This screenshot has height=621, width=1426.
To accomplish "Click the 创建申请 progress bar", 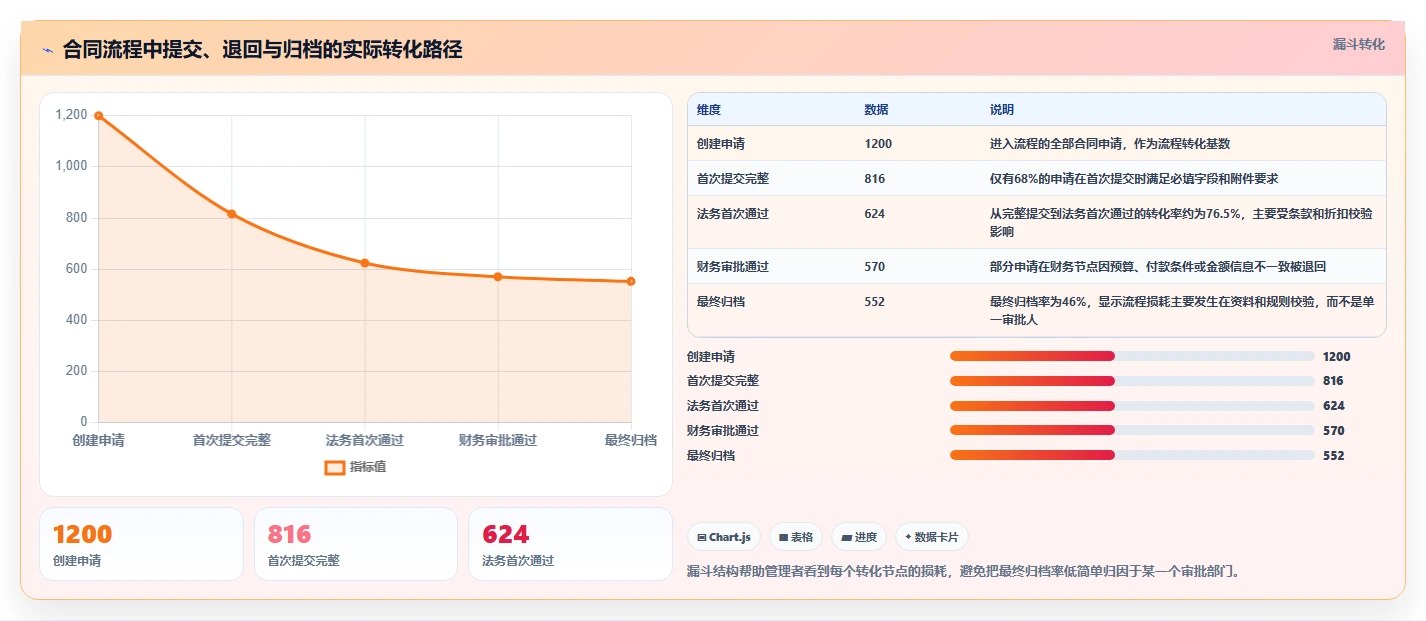I will [x=1132, y=356].
